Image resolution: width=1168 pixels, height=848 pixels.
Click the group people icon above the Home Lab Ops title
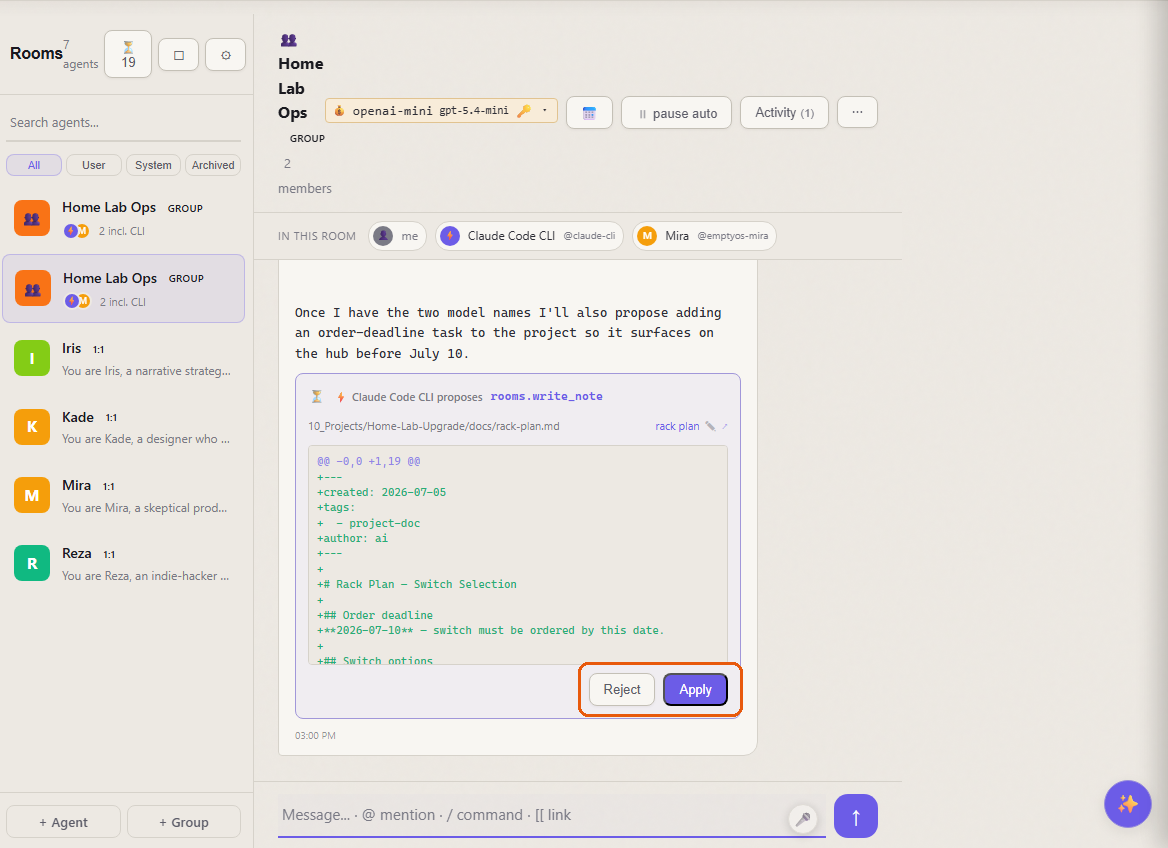click(288, 40)
